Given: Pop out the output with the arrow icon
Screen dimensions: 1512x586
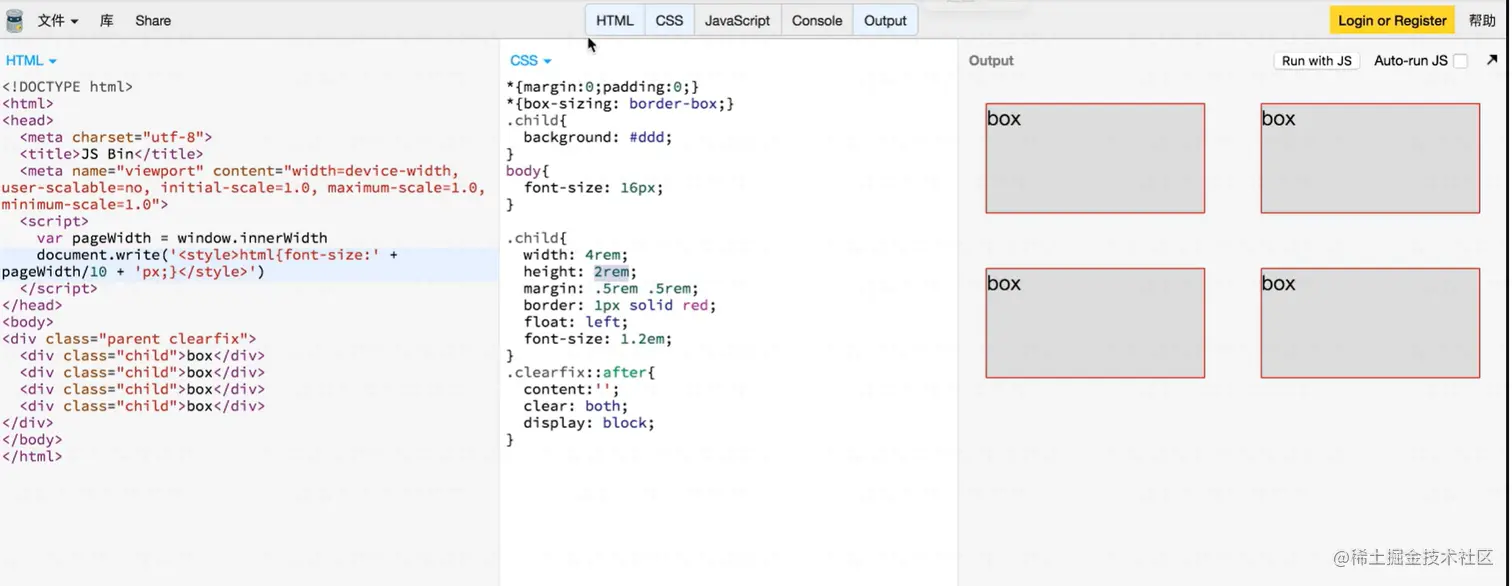Looking at the screenshot, I should point(1492,60).
